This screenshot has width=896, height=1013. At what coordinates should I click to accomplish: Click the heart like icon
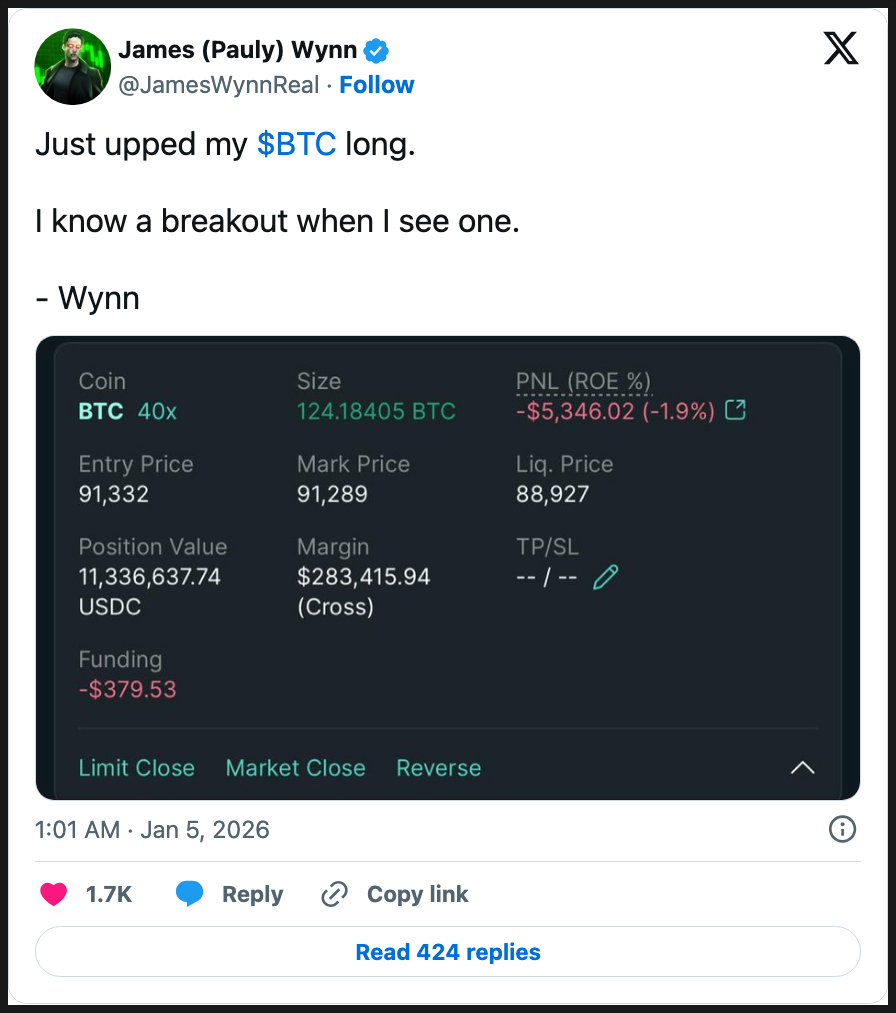click(x=53, y=894)
